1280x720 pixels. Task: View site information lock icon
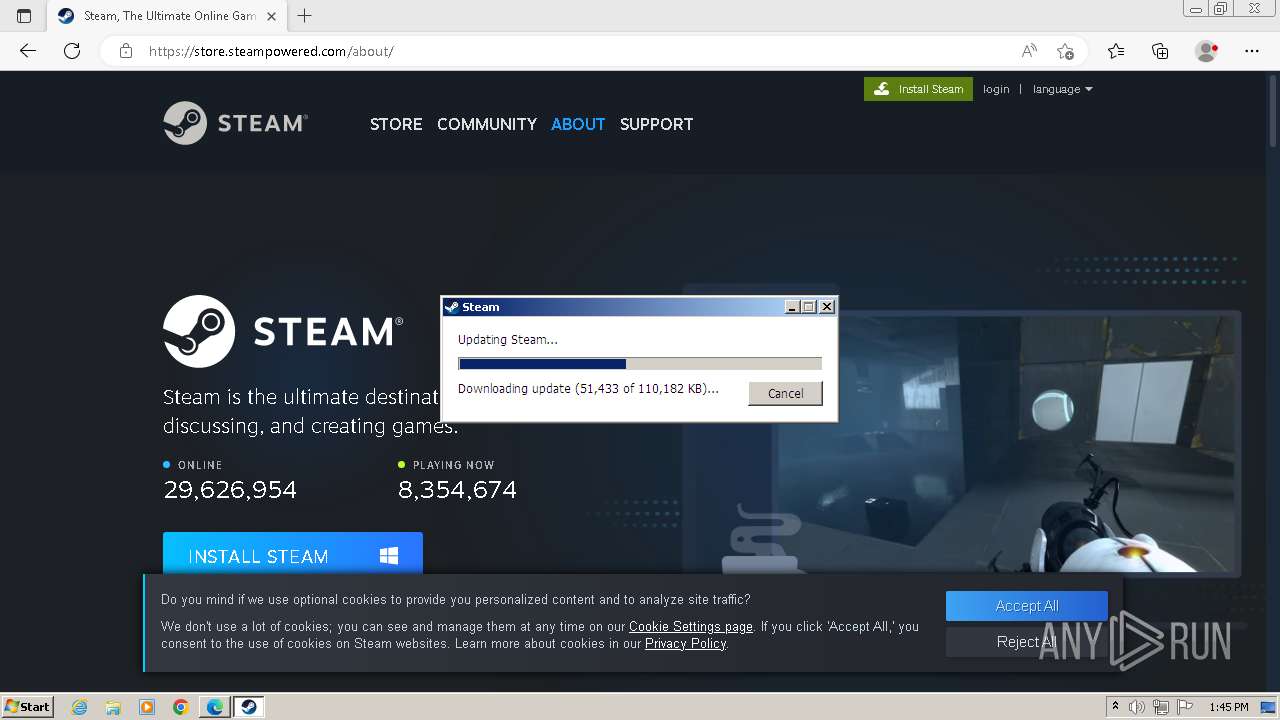(x=126, y=51)
